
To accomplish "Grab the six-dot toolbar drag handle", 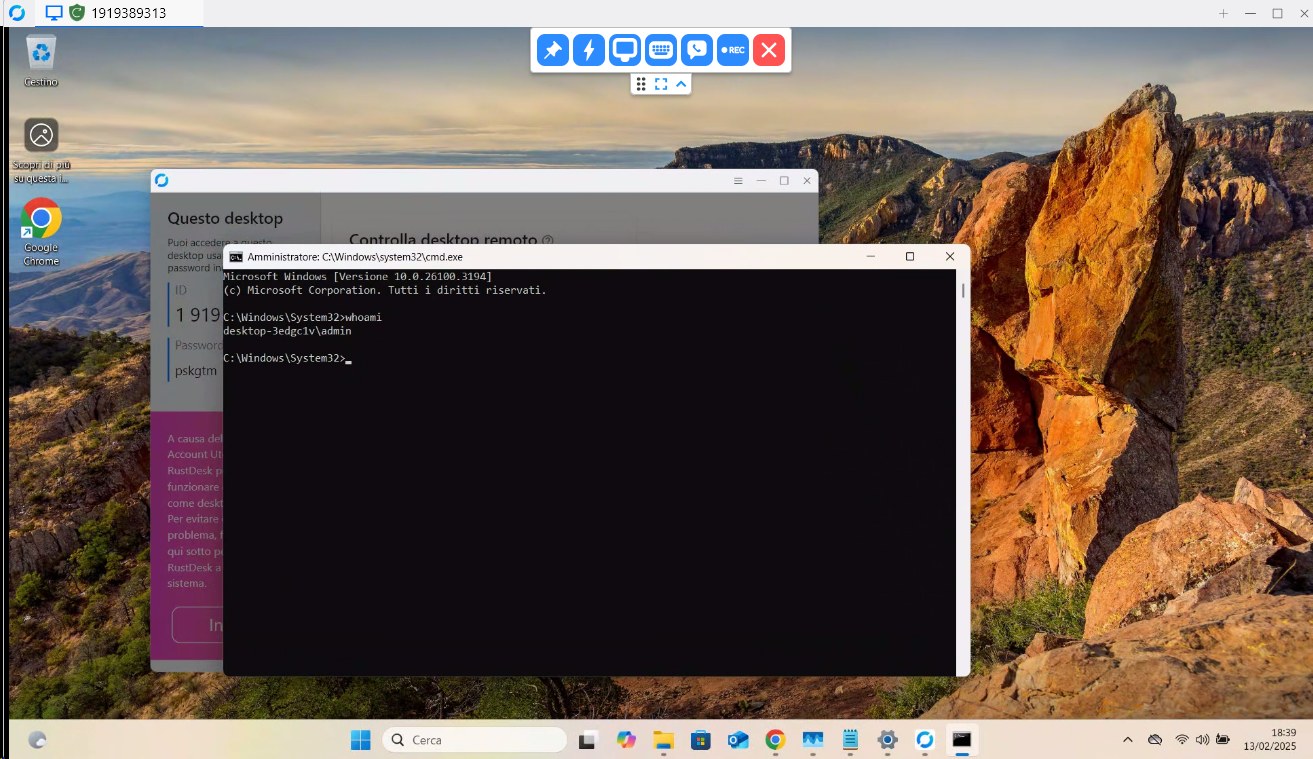I will point(641,84).
